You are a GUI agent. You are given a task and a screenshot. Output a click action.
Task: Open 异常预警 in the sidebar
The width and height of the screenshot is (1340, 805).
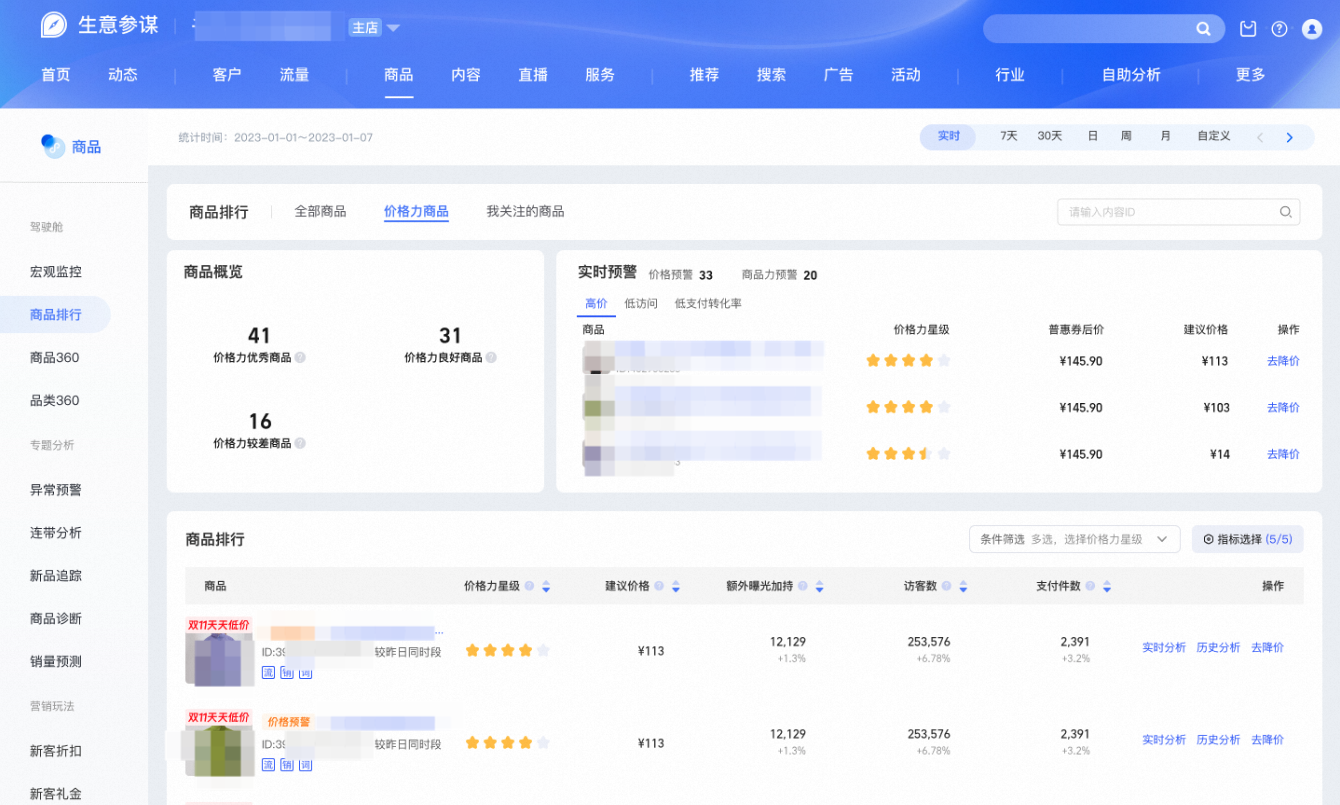pyautogui.click(x=56, y=489)
